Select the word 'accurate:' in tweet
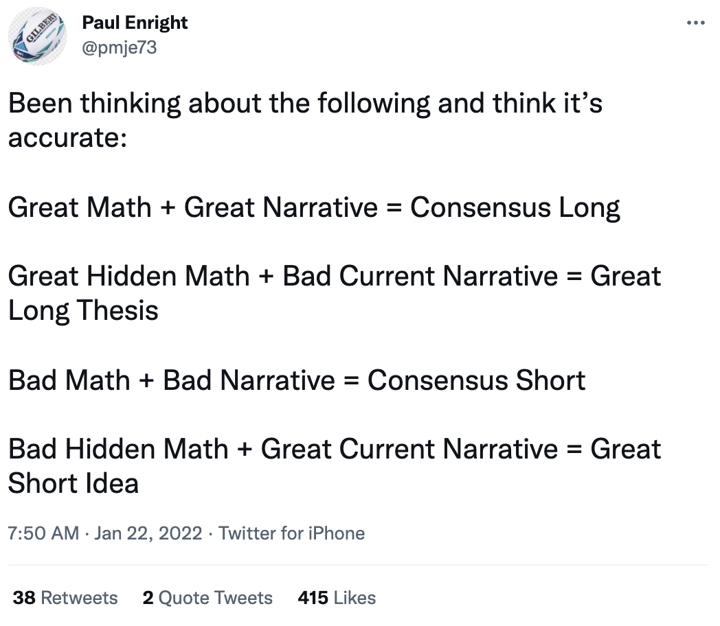The image size is (720, 626). coord(68,137)
